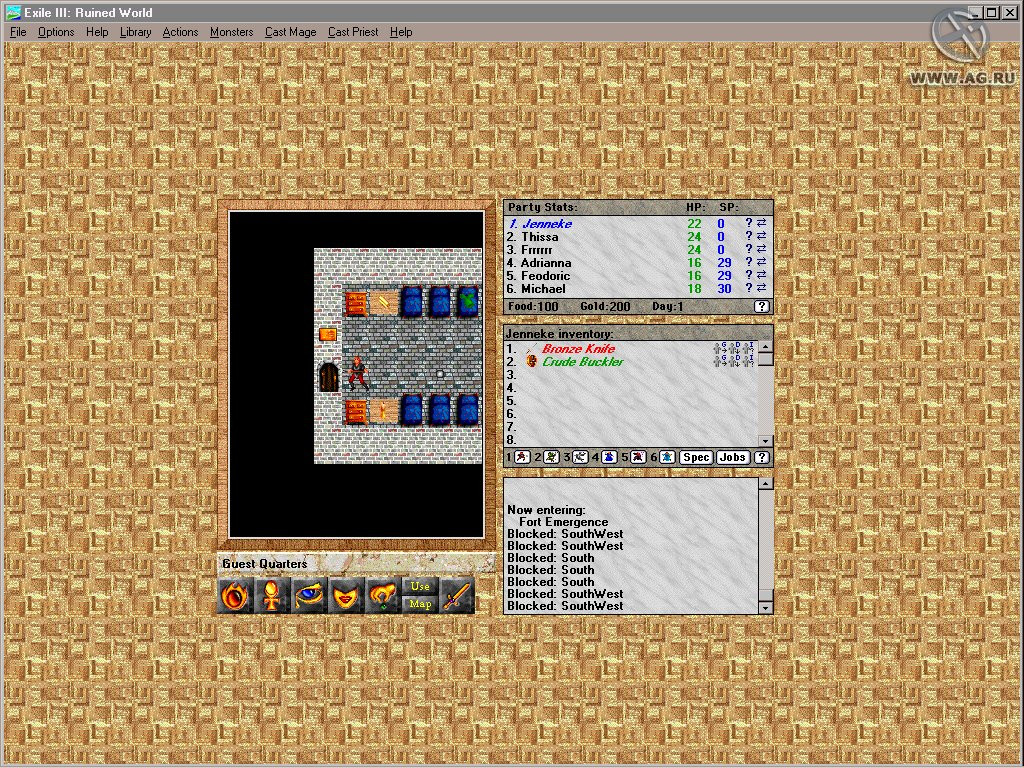Open the Monsters menu
This screenshot has width=1024, height=768.
point(231,32)
